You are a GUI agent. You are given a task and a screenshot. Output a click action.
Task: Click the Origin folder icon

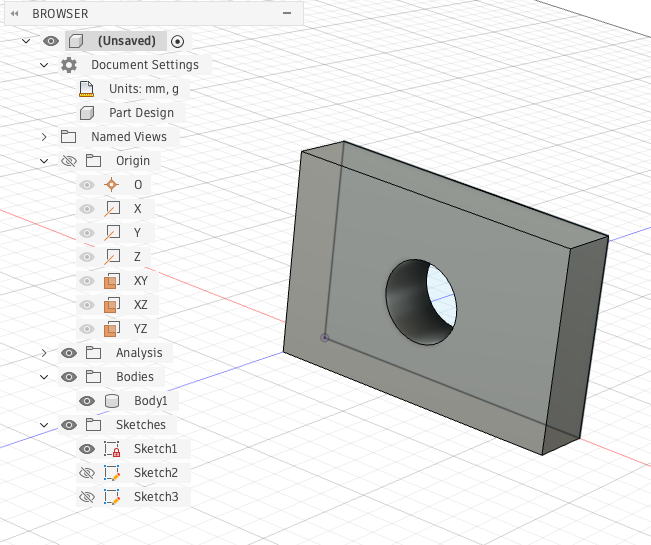point(93,161)
